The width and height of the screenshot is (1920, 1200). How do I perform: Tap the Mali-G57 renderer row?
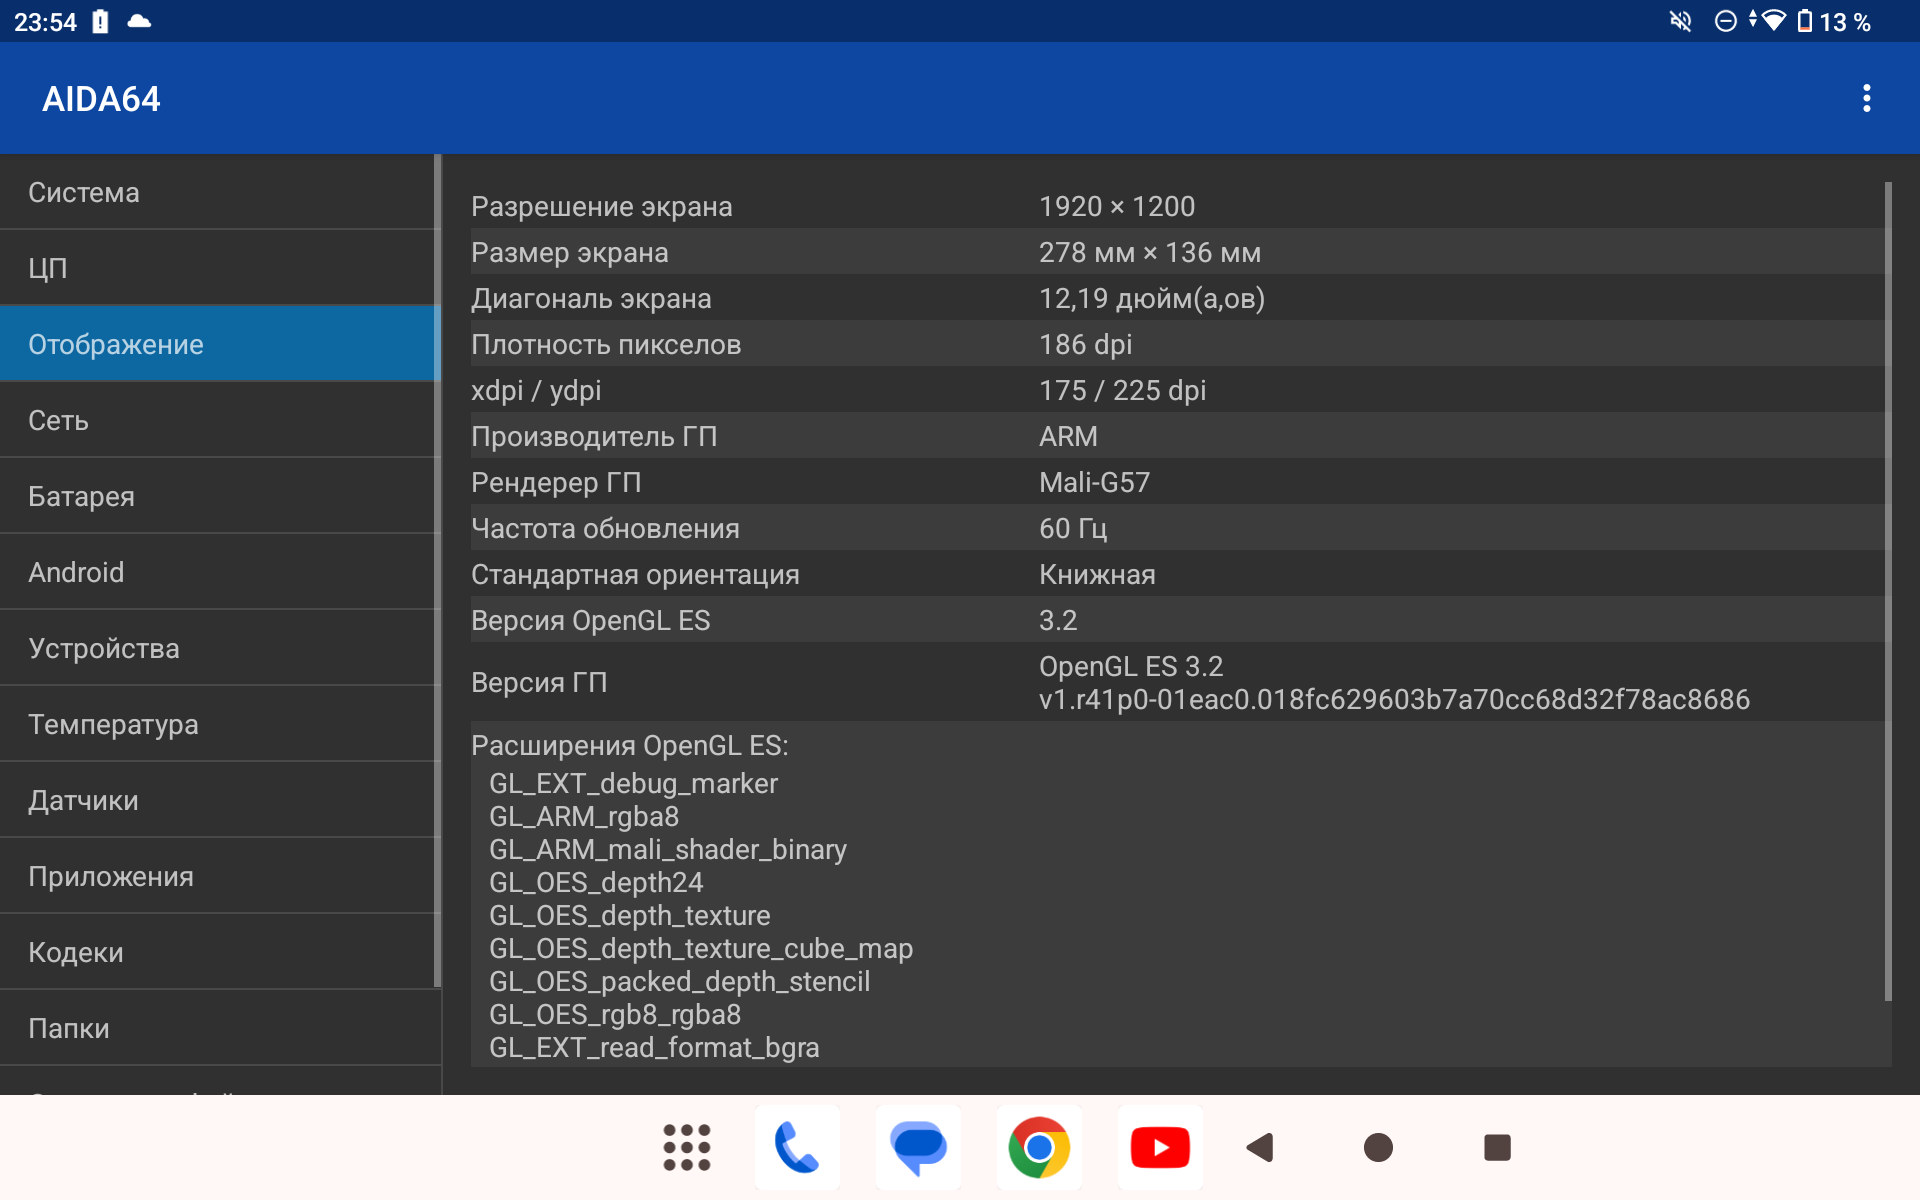pyautogui.click(x=1095, y=482)
